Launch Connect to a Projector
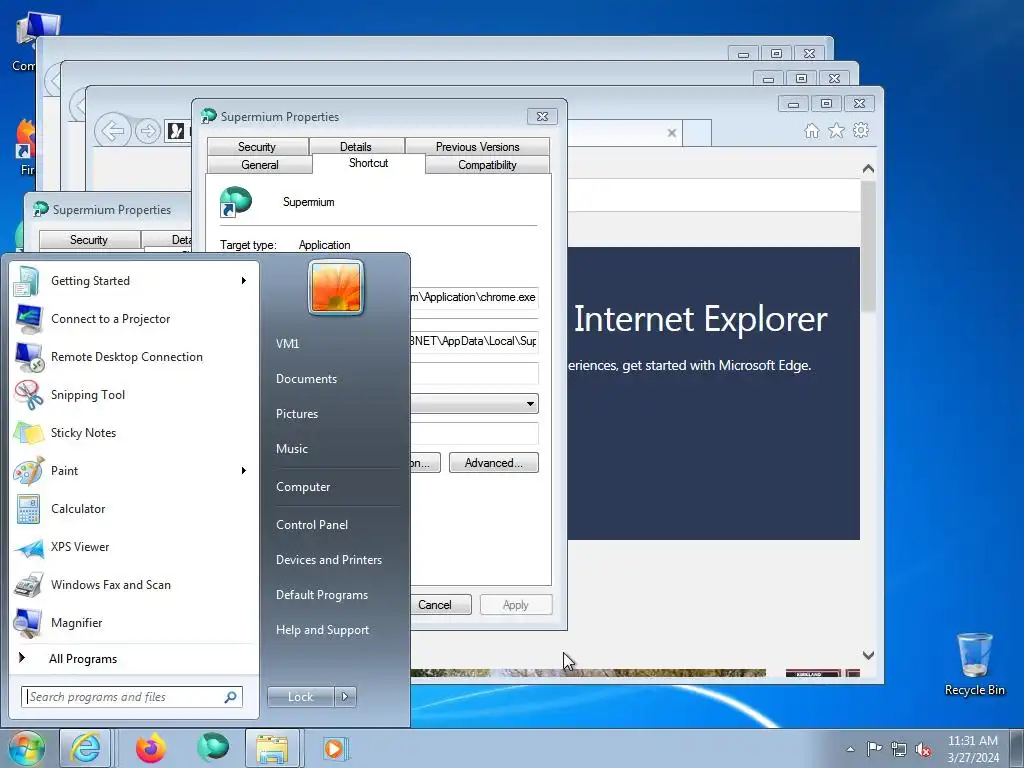Image resolution: width=1024 pixels, height=768 pixels. (x=134, y=319)
